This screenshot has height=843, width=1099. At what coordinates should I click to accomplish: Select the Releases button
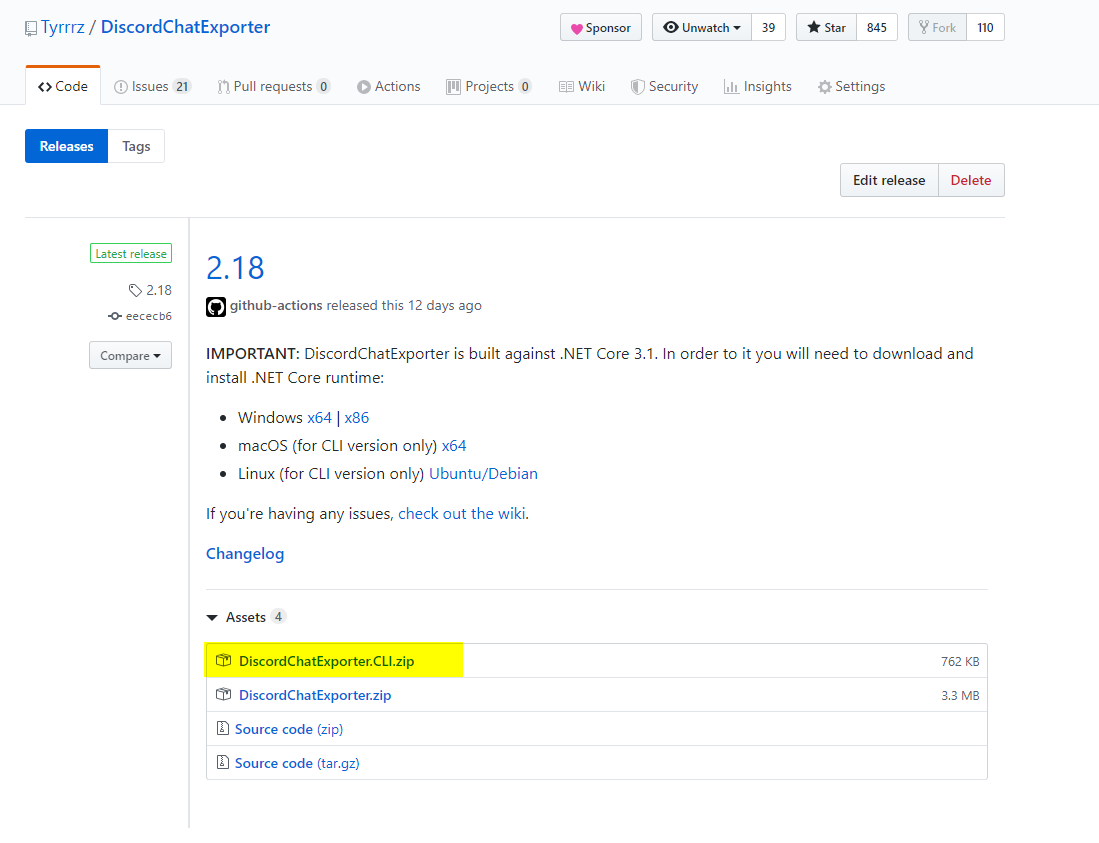coord(67,146)
